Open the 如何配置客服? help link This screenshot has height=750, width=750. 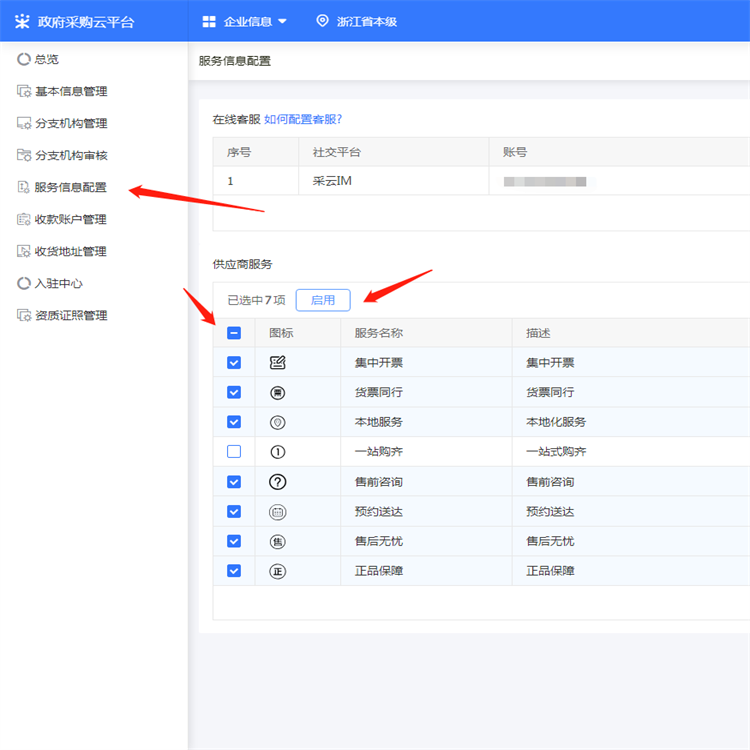[303, 119]
